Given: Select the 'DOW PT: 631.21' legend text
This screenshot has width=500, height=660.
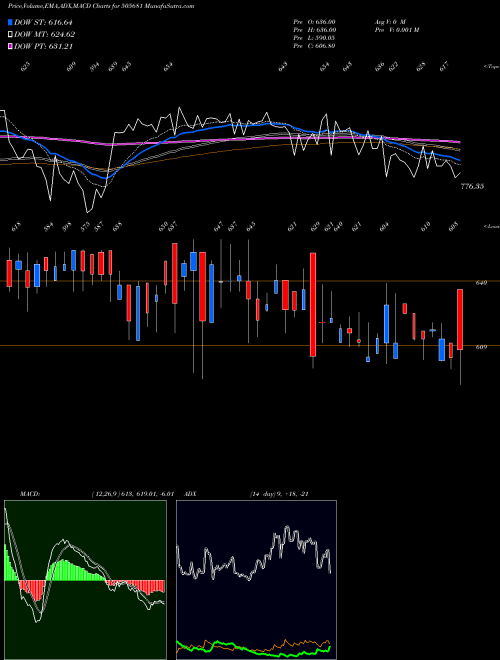Looking at the screenshot, I should pos(43,46).
